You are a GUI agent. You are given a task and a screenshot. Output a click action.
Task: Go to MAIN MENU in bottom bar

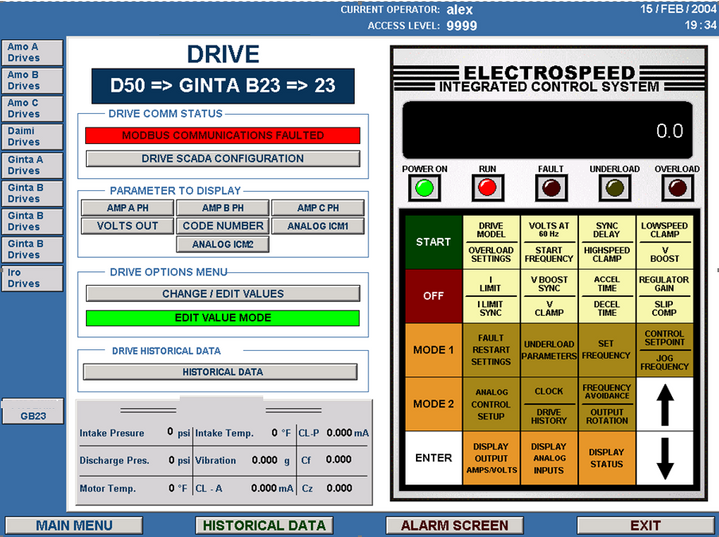tap(74, 526)
